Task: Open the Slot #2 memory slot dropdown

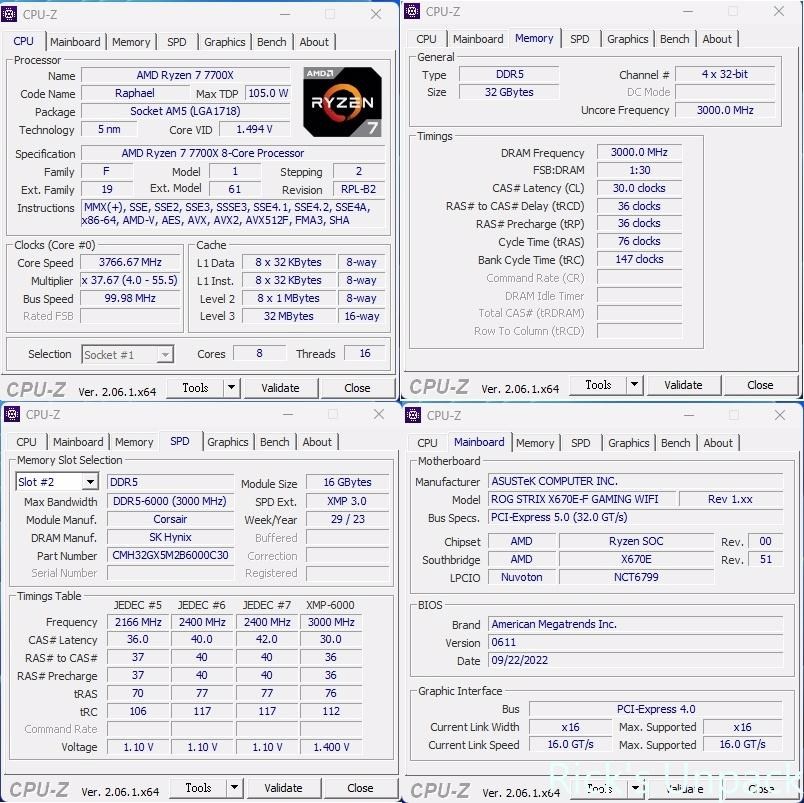Action: coord(90,481)
